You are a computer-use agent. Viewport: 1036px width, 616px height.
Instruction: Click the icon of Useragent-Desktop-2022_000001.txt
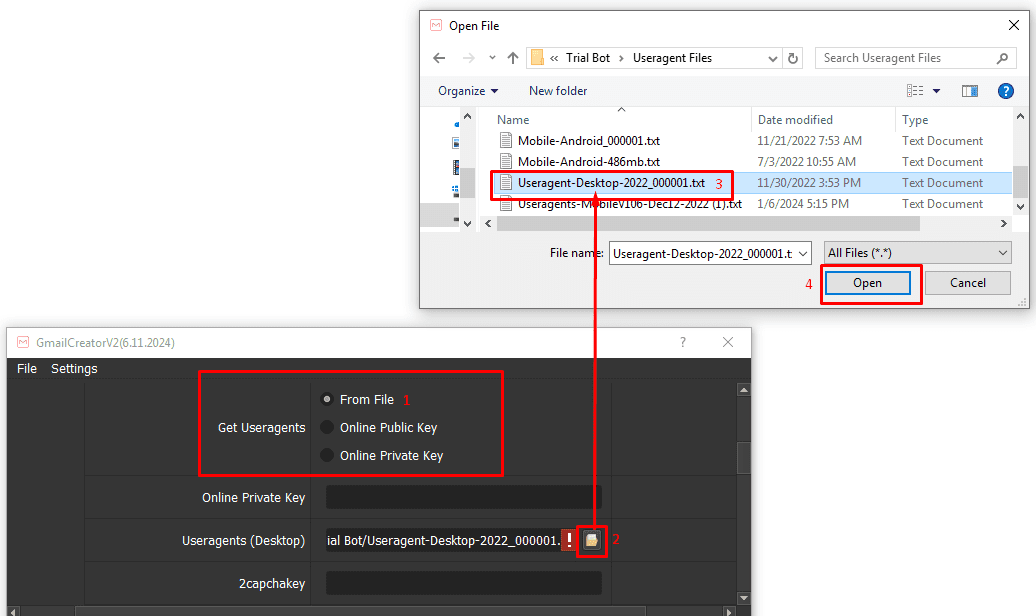point(506,183)
